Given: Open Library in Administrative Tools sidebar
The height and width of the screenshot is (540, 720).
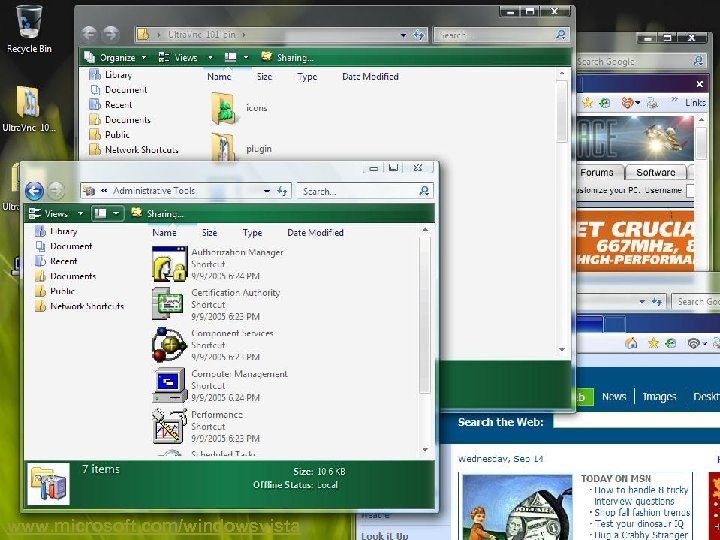Looking at the screenshot, I should [x=56, y=231].
